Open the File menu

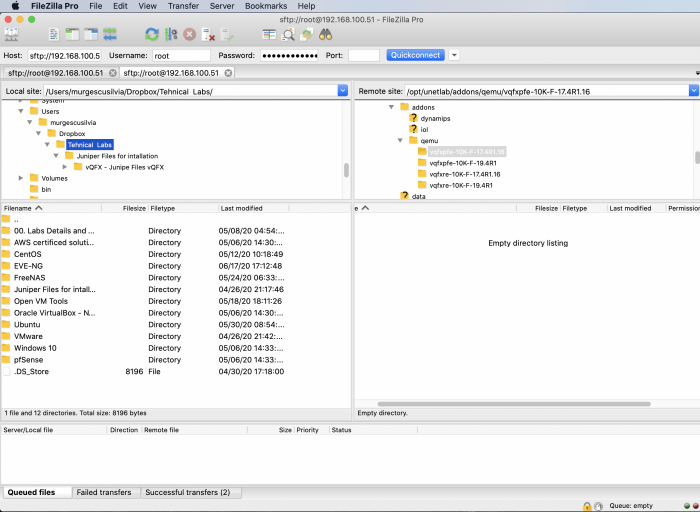pyautogui.click(x=96, y=6)
